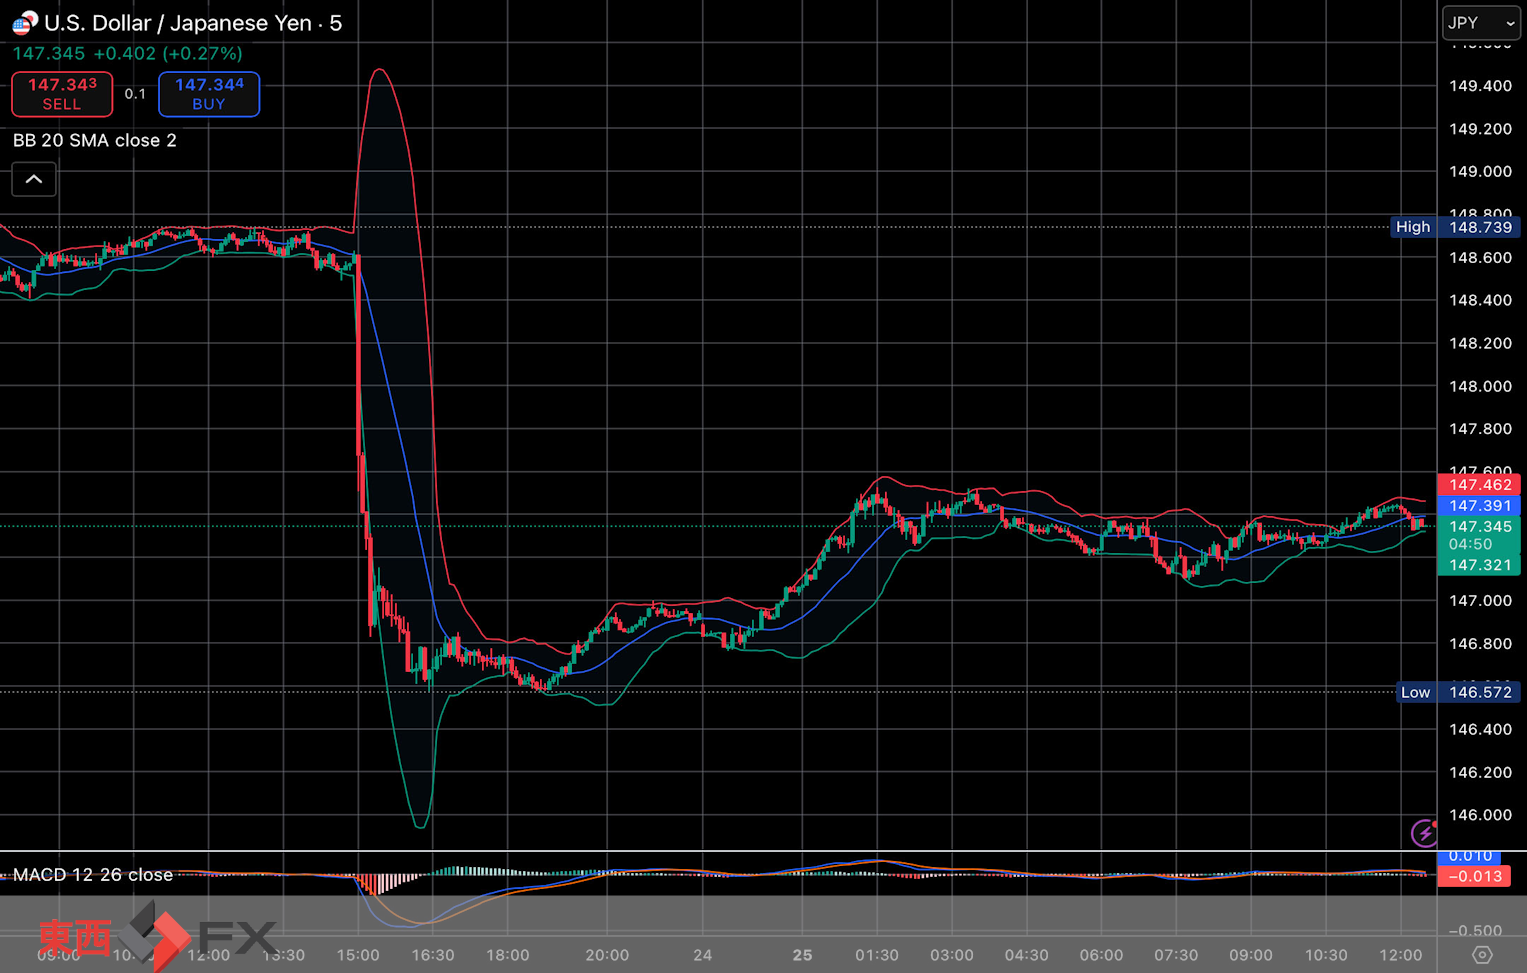Click the purple lightning bolt icon

[1423, 832]
